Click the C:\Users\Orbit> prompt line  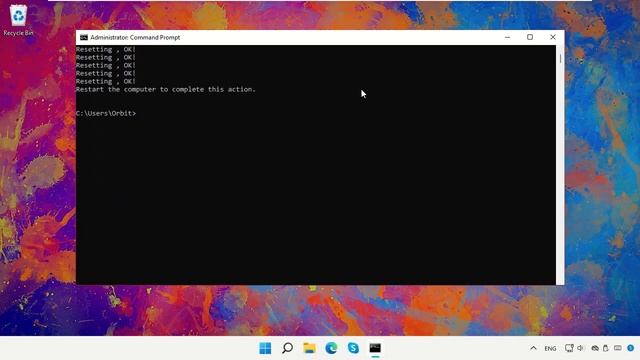(x=106, y=113)
